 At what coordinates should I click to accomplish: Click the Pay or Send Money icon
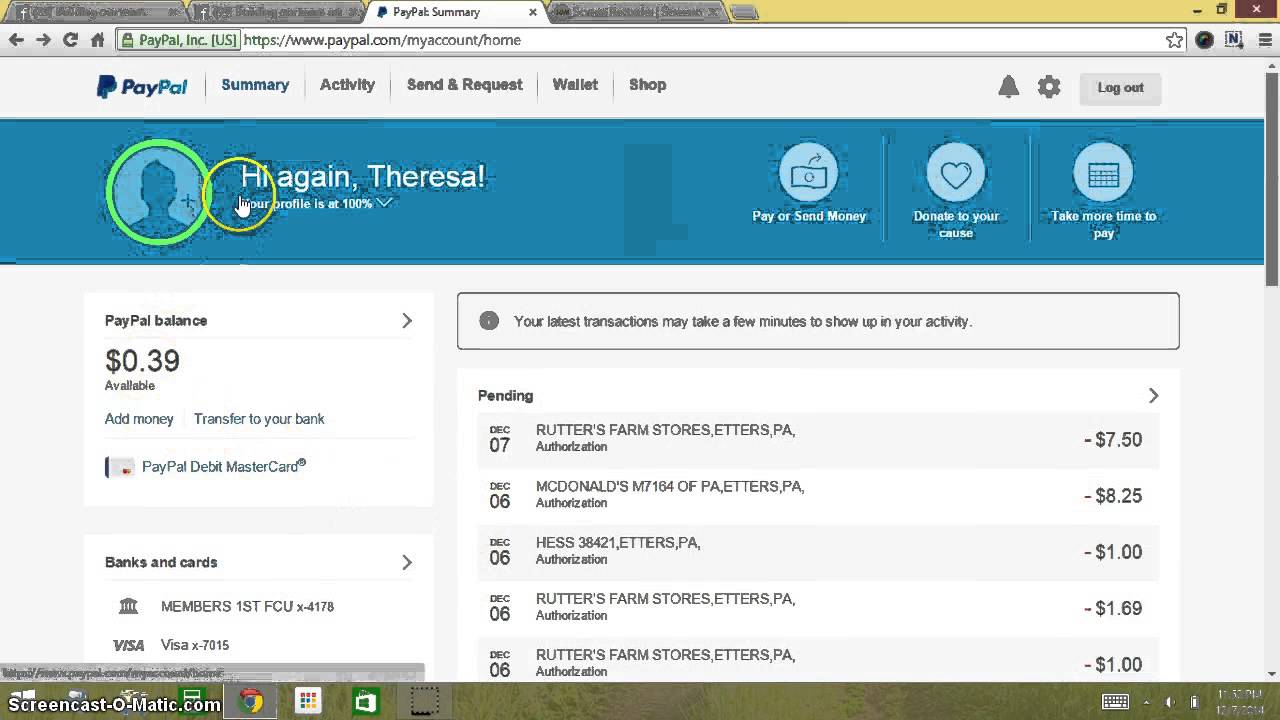[809, 172]
